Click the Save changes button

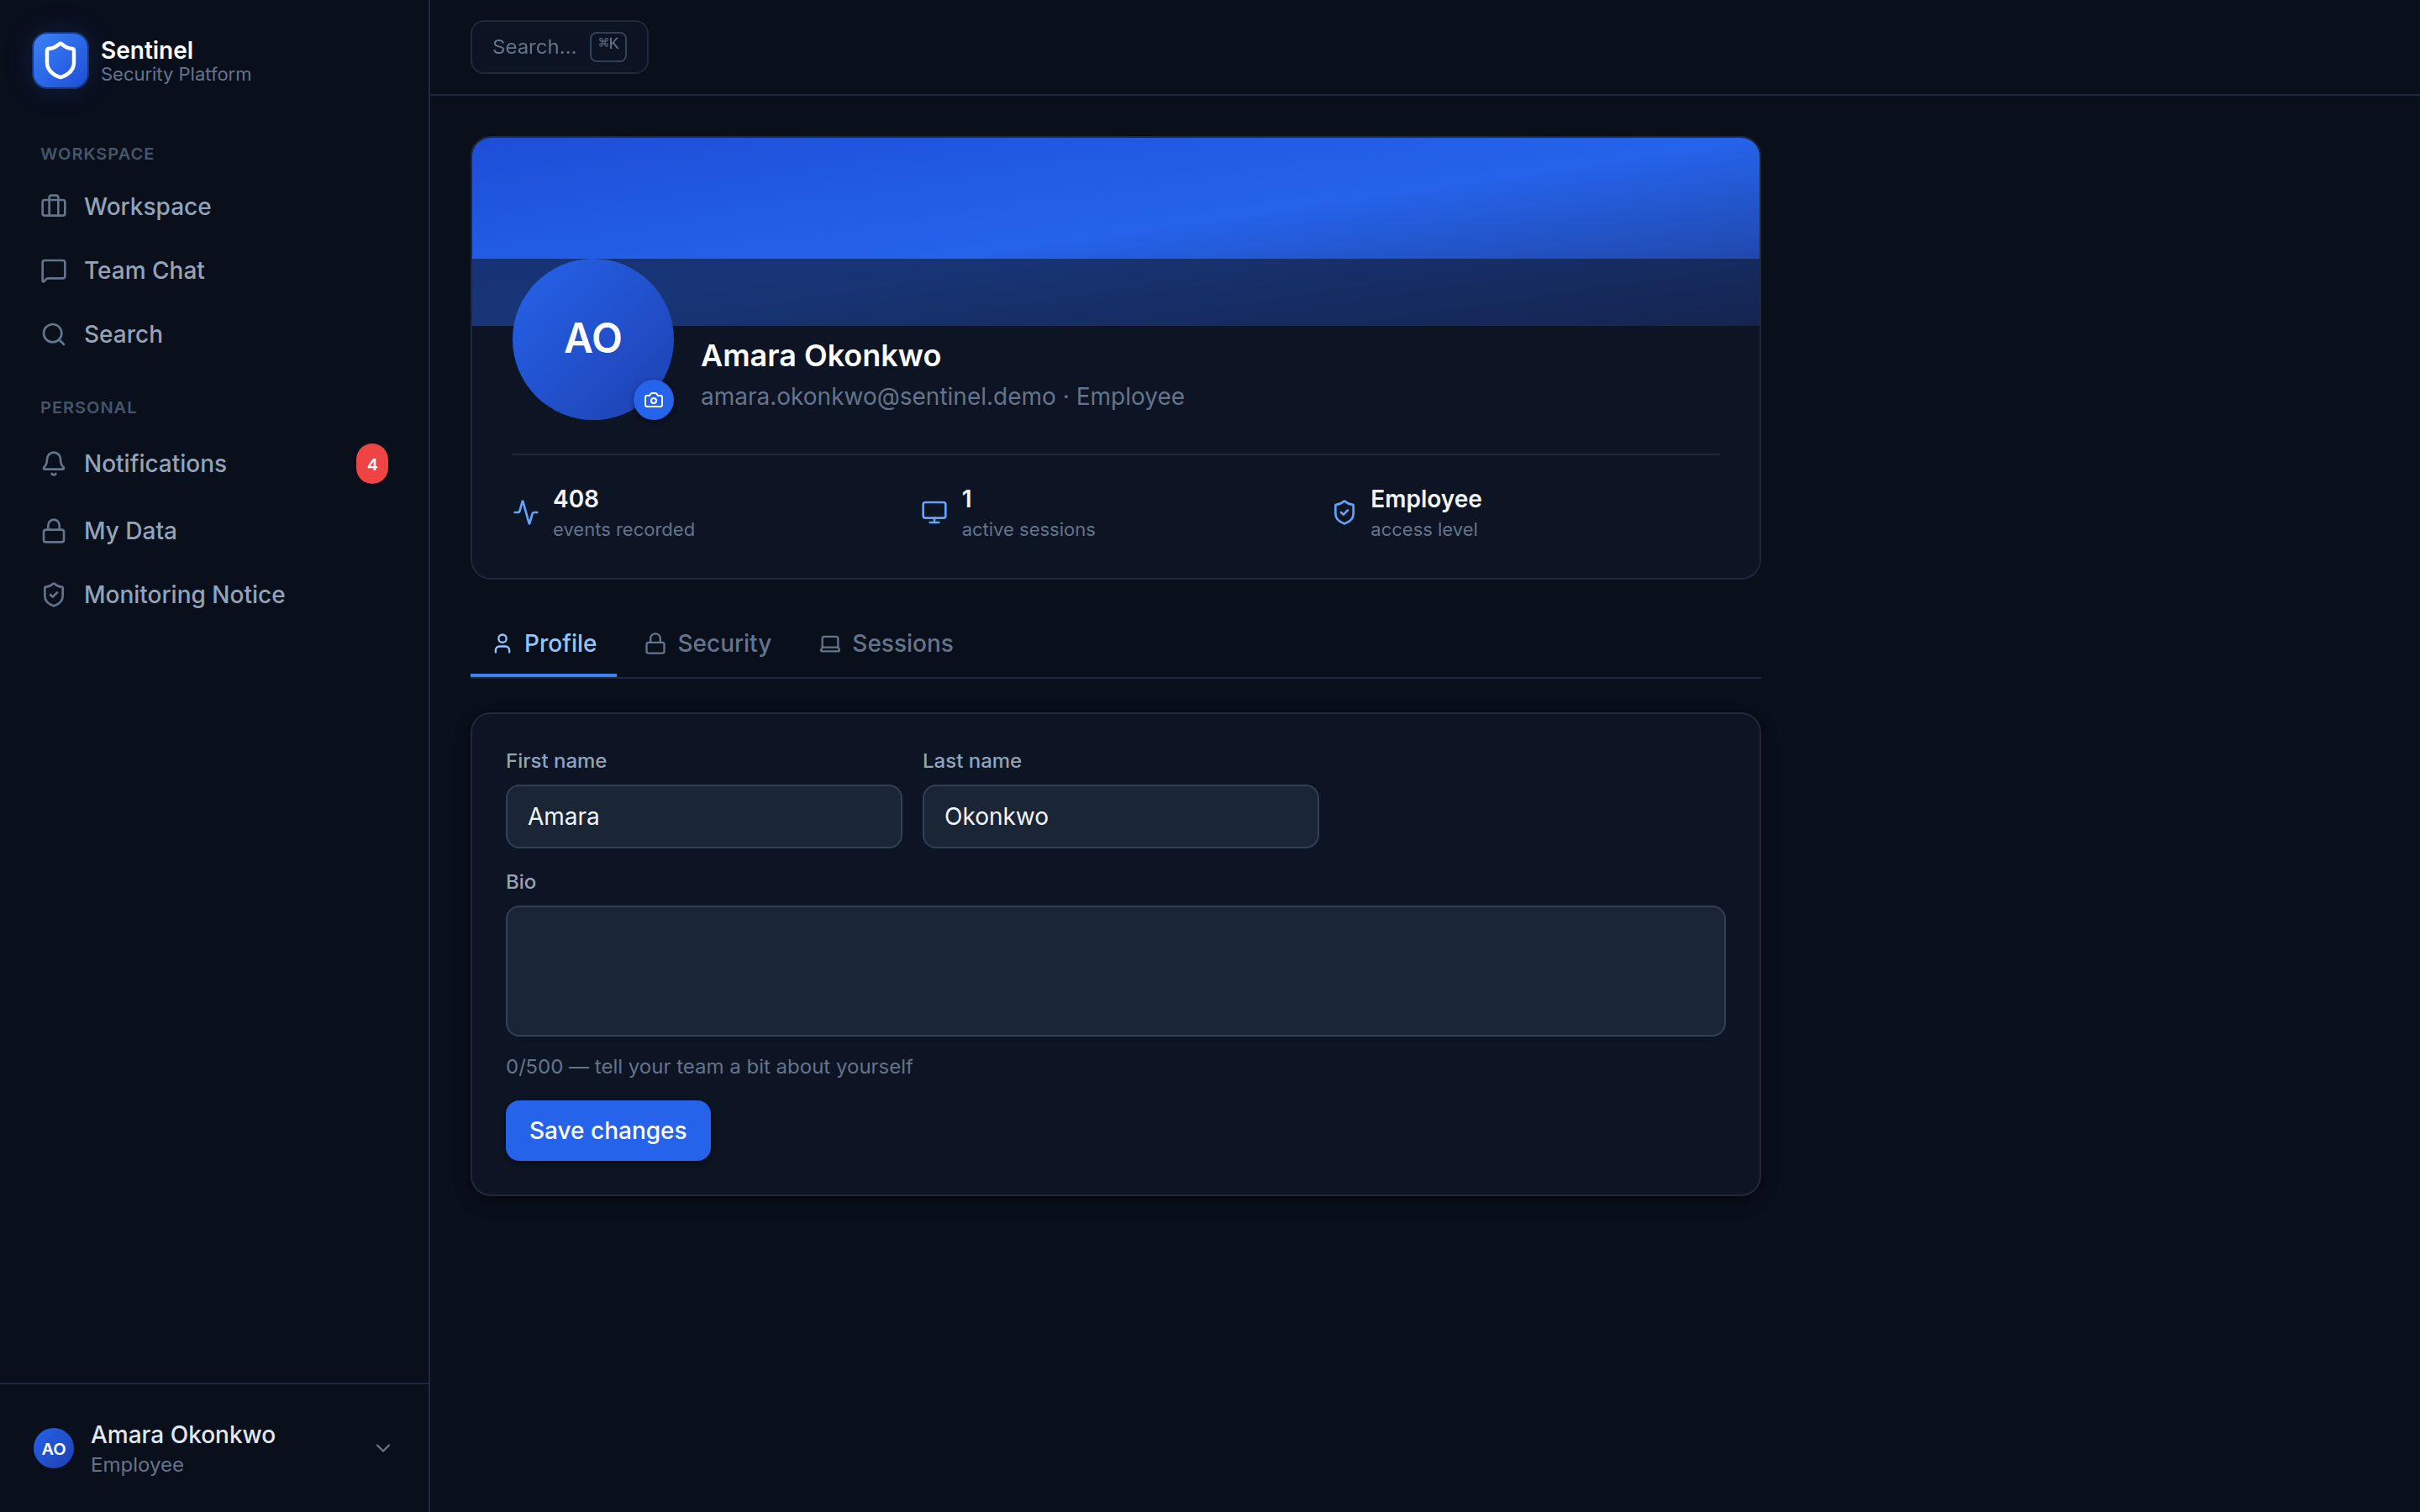point(608,1130)
